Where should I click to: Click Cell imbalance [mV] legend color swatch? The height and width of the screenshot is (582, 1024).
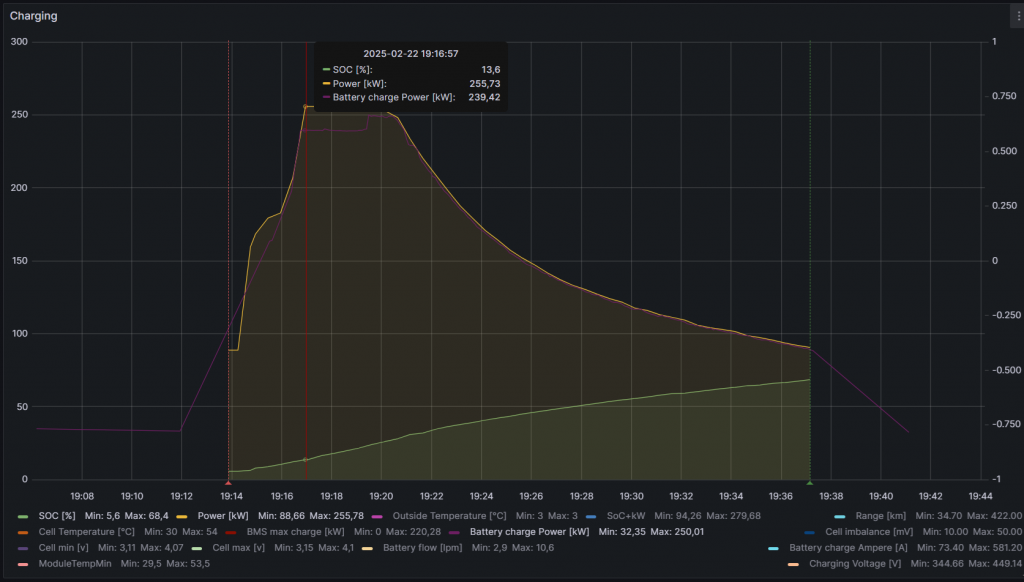pyautogui.click(x=810, y=532)
